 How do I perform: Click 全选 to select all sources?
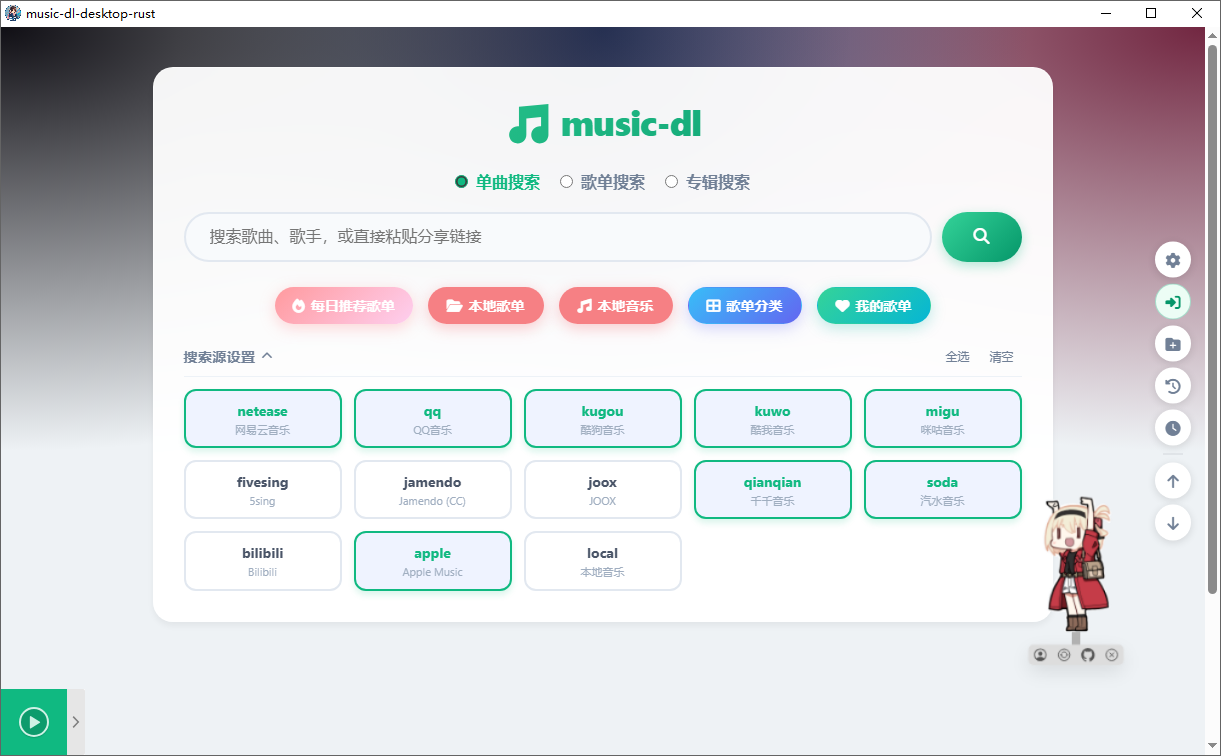957,357
